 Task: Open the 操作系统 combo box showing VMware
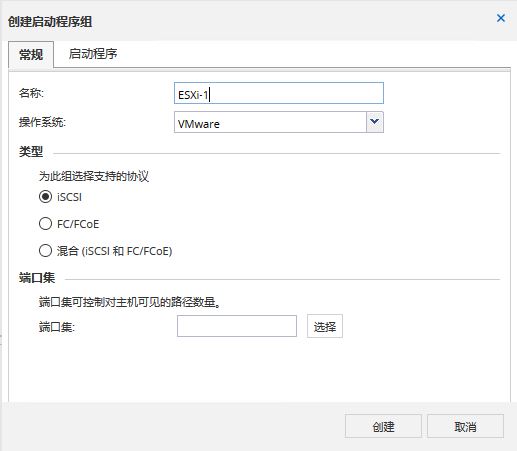(279, 122)
